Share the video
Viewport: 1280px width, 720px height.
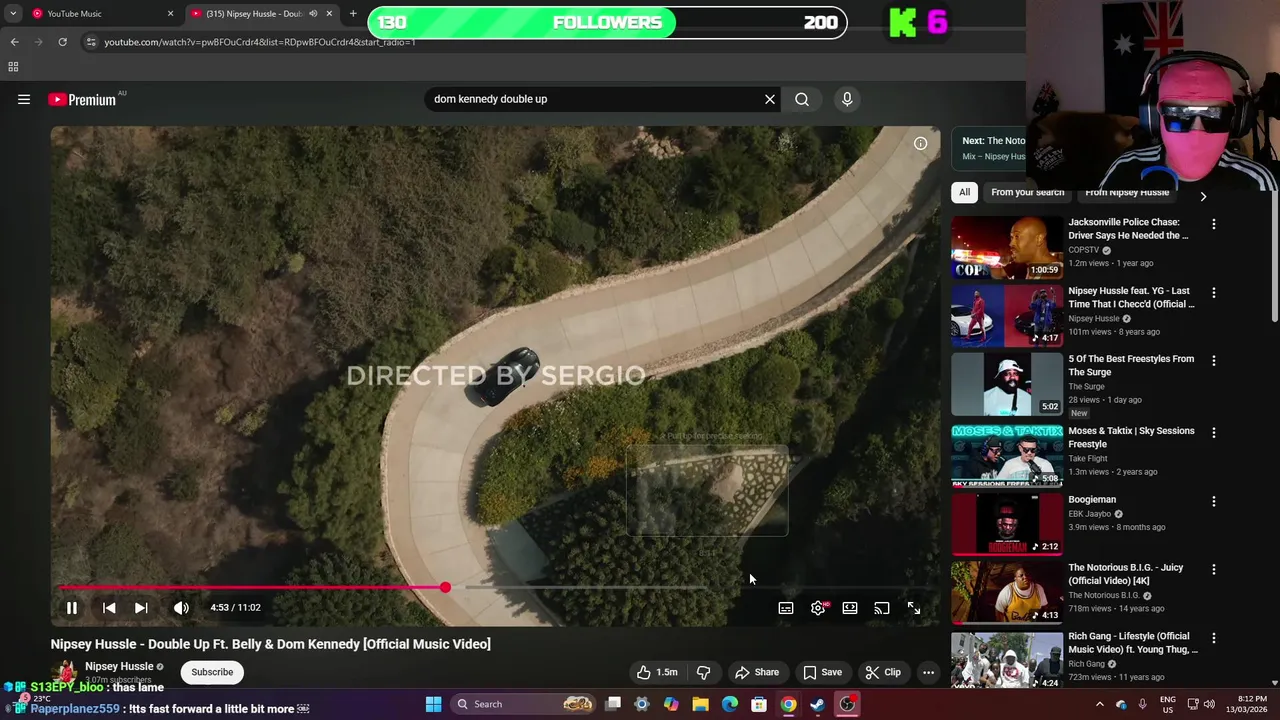point(757,672)
